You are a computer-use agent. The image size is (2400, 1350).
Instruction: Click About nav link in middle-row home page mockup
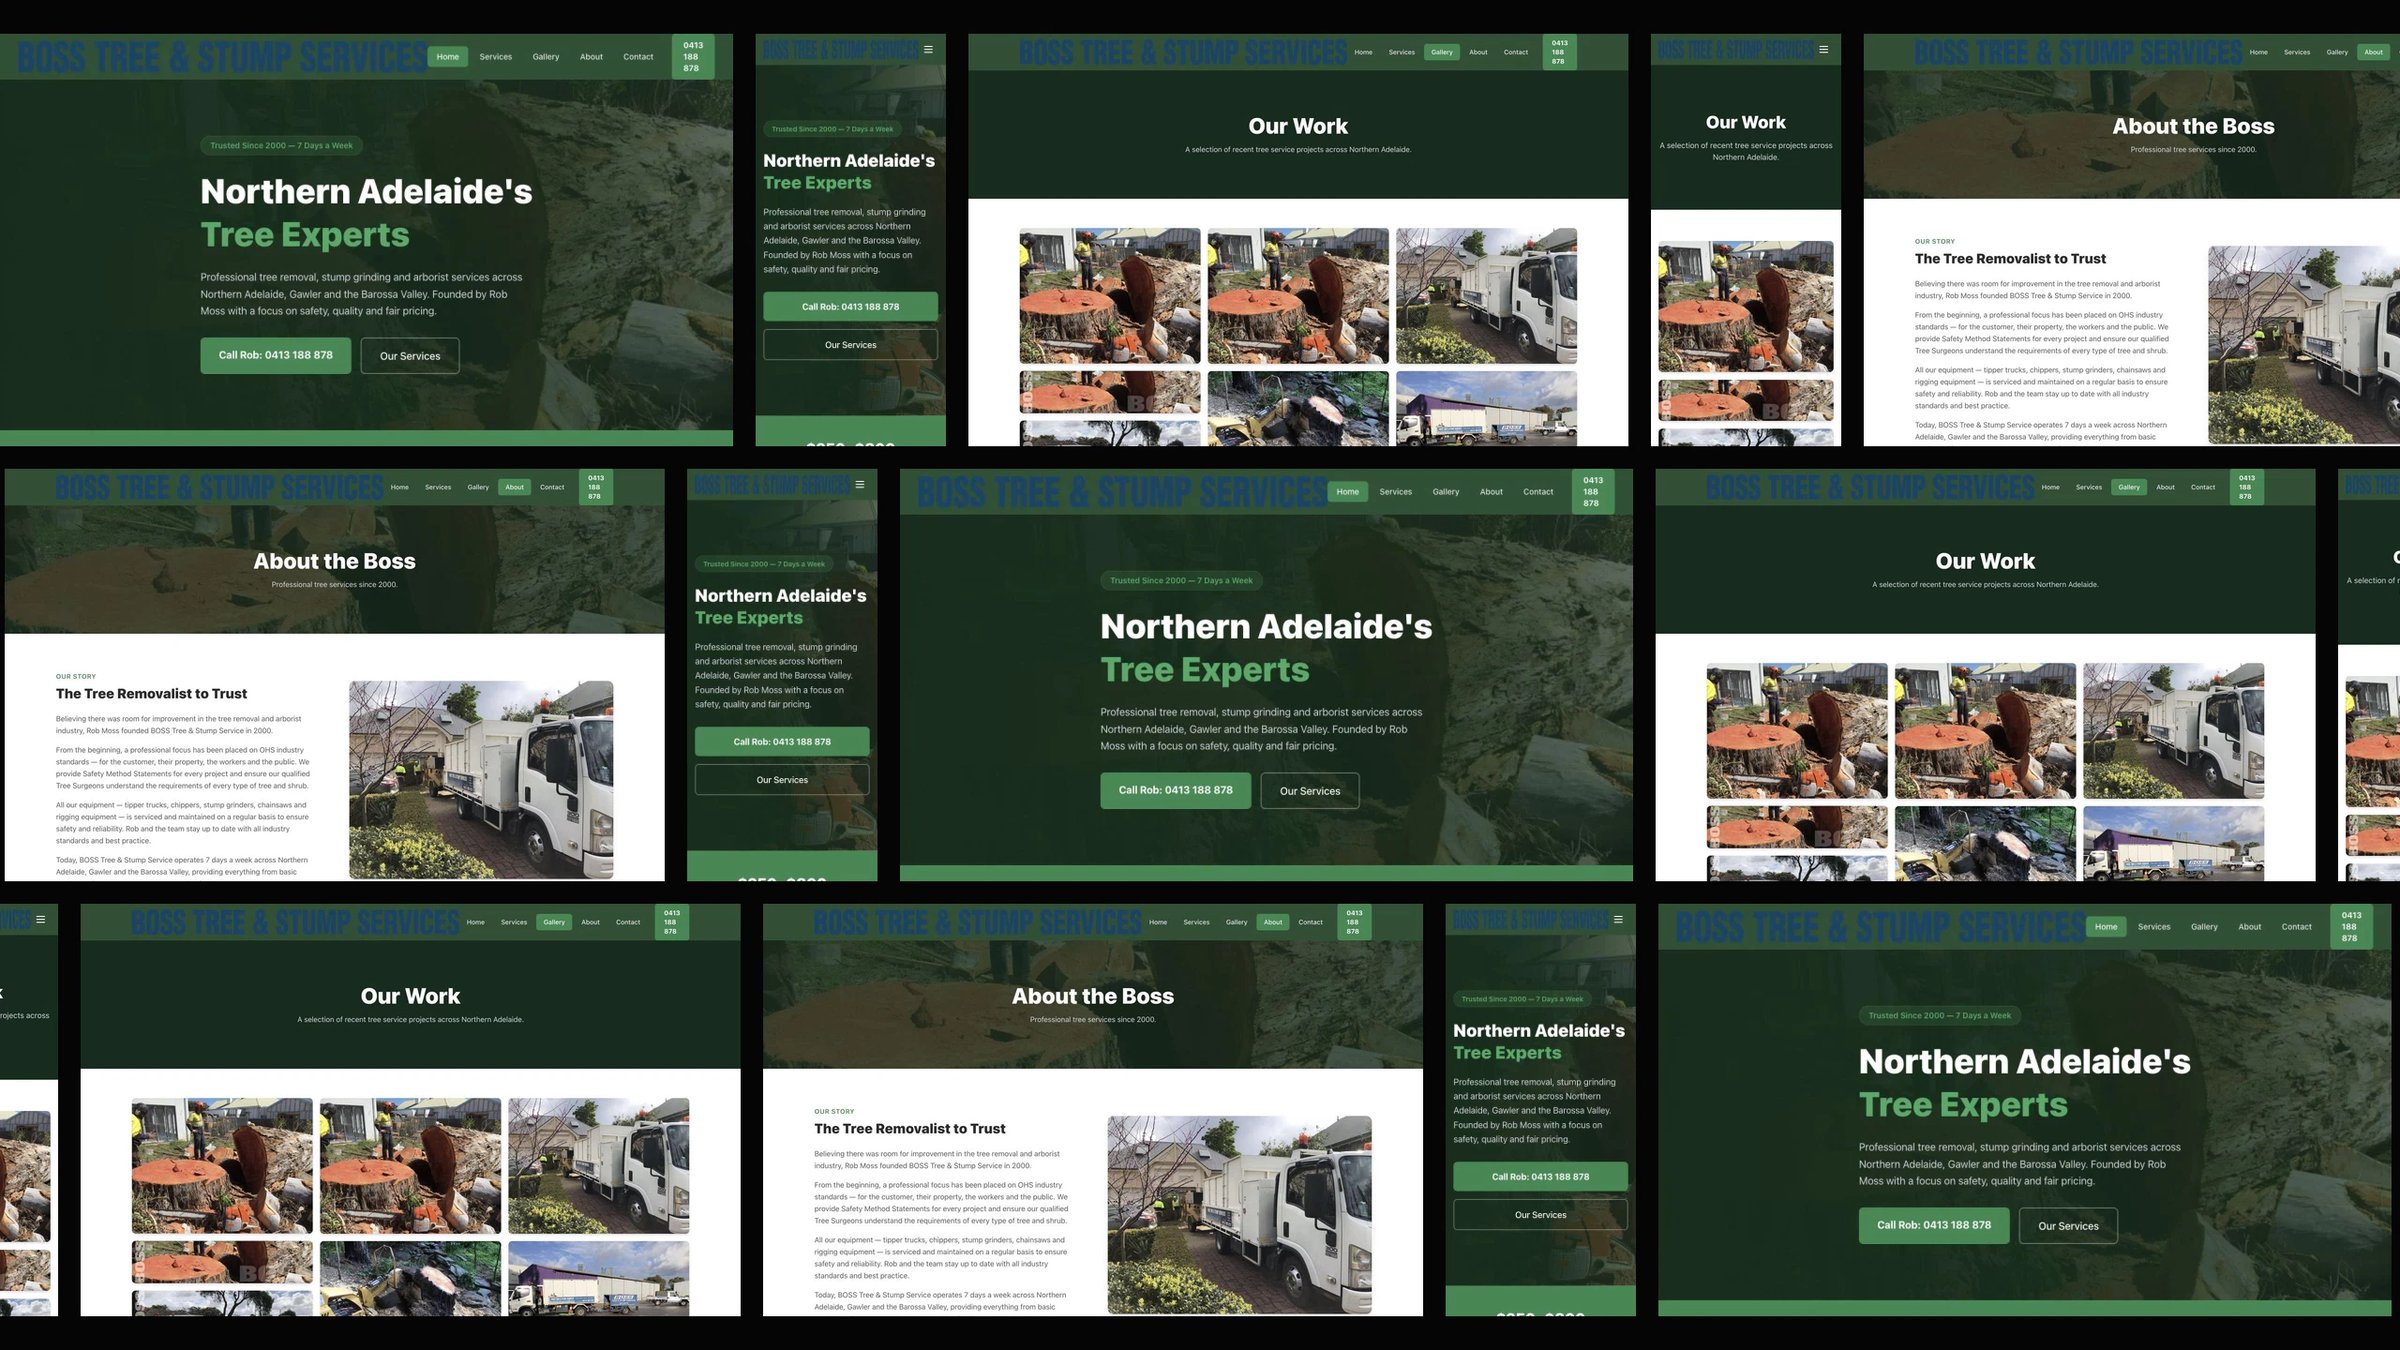coord(1491,492)
